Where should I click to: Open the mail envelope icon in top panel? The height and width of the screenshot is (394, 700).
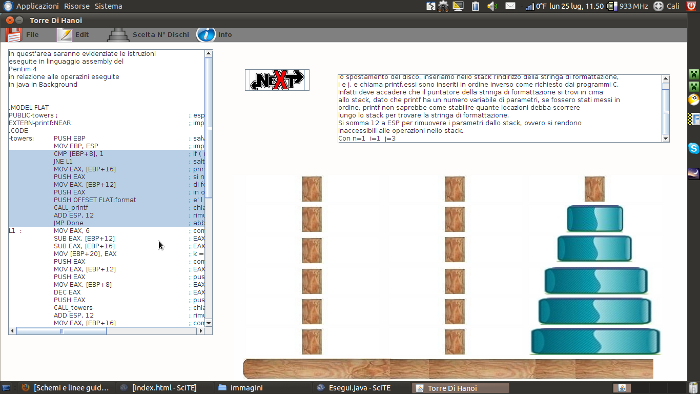510,6
